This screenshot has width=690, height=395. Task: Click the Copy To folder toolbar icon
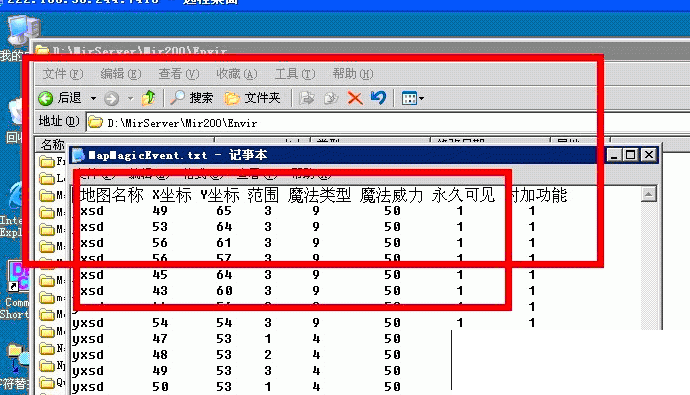click(330, 98)
